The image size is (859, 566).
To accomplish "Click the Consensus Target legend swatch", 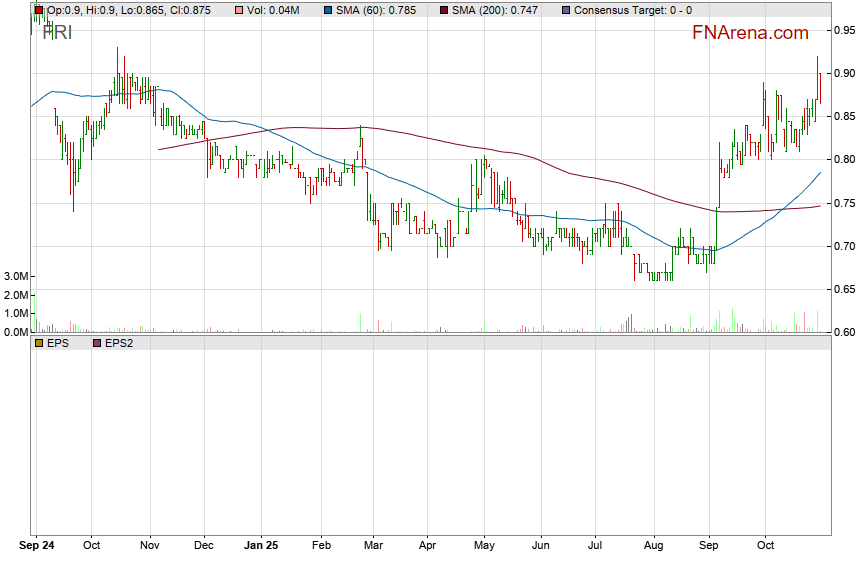I will 565,10.
